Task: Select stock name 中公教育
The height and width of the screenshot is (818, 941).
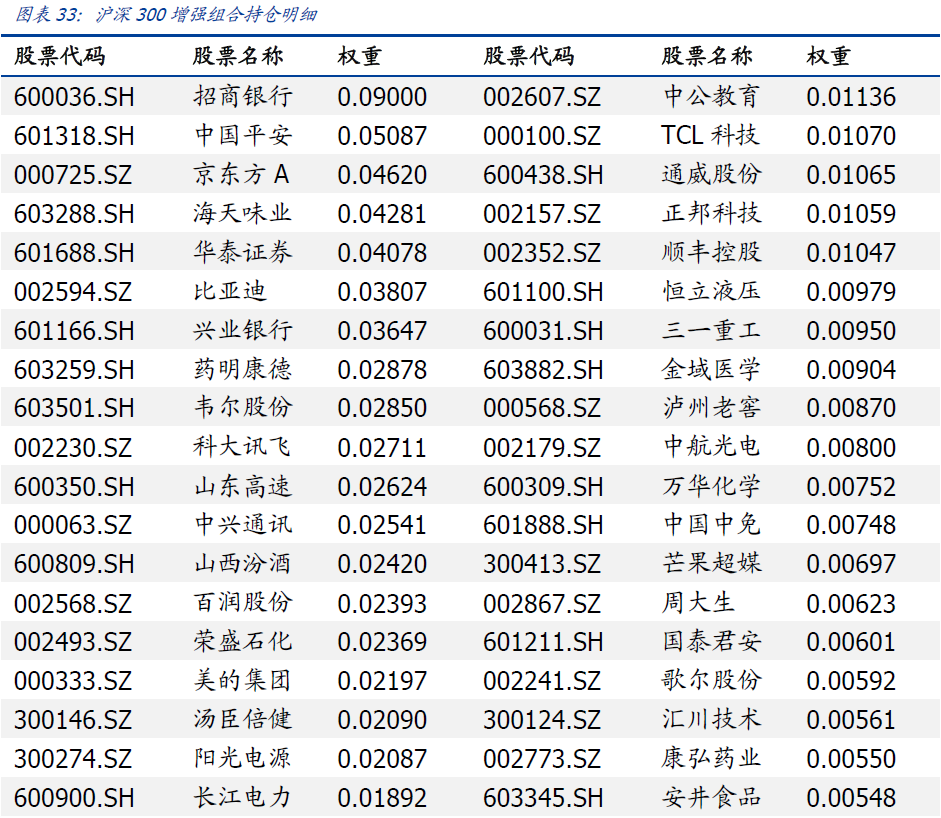Action: coord(712,96)
